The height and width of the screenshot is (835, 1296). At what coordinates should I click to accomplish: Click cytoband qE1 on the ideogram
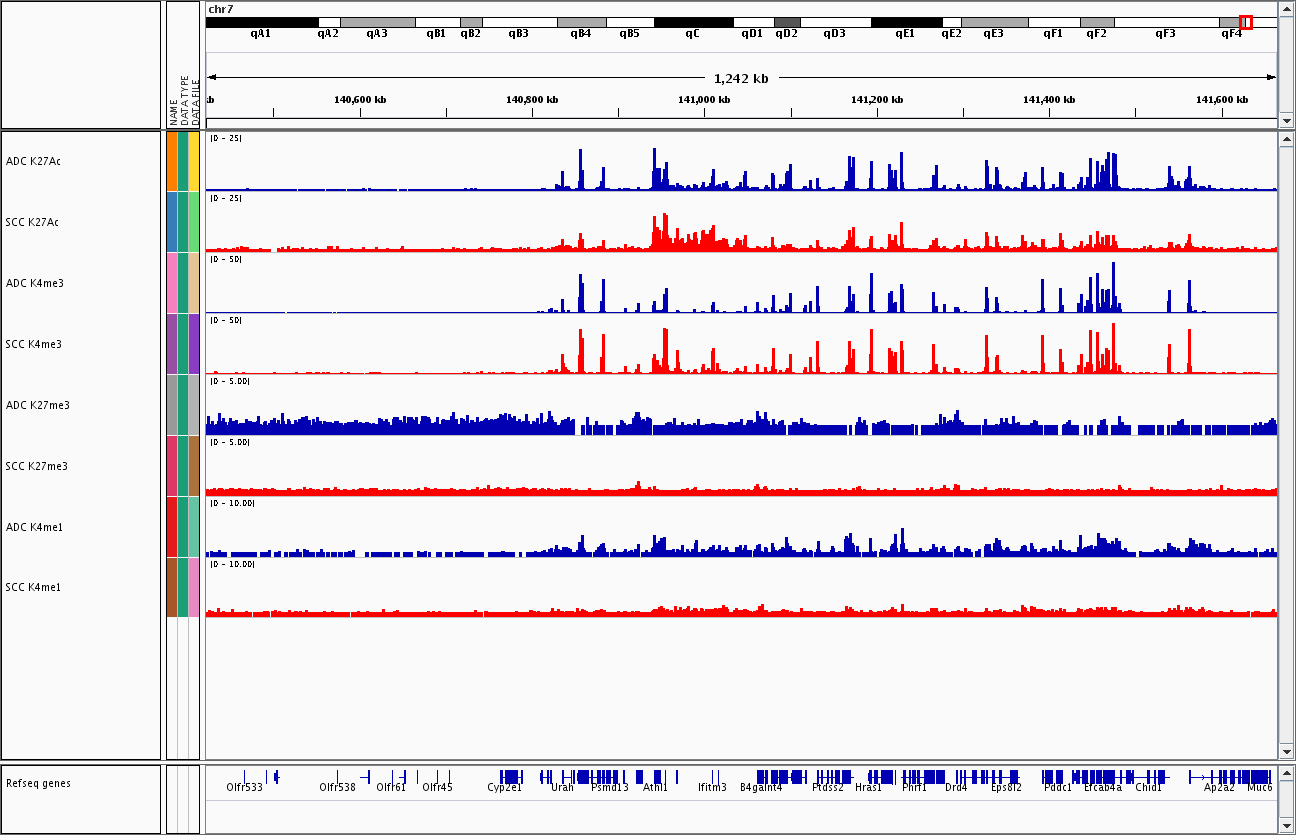(x=905, y=22)
